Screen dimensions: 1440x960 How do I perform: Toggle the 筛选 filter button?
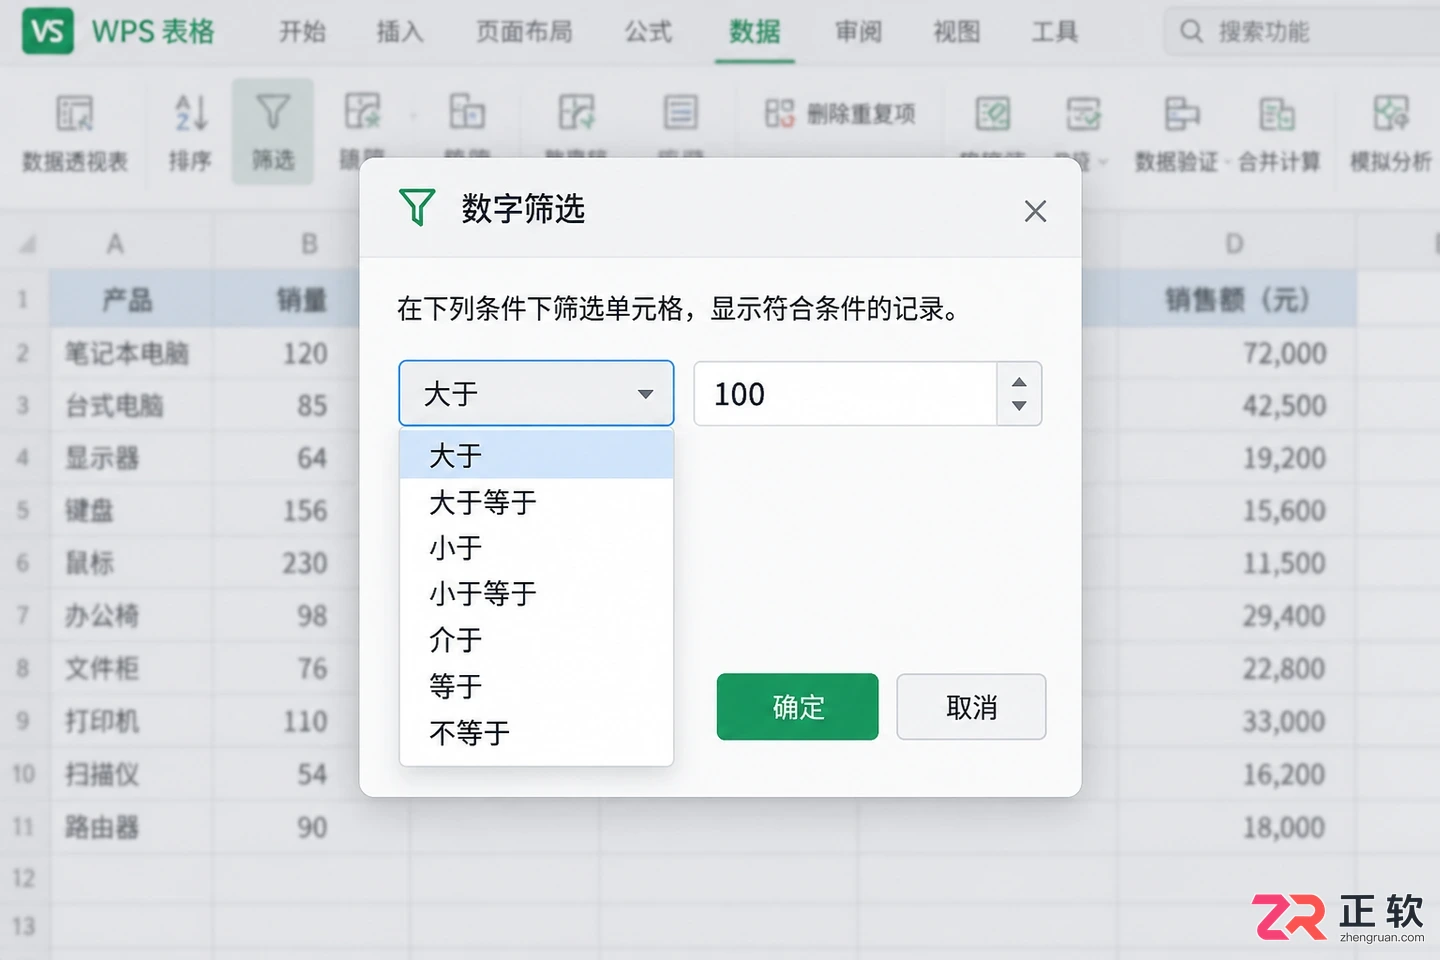[273, 132]
